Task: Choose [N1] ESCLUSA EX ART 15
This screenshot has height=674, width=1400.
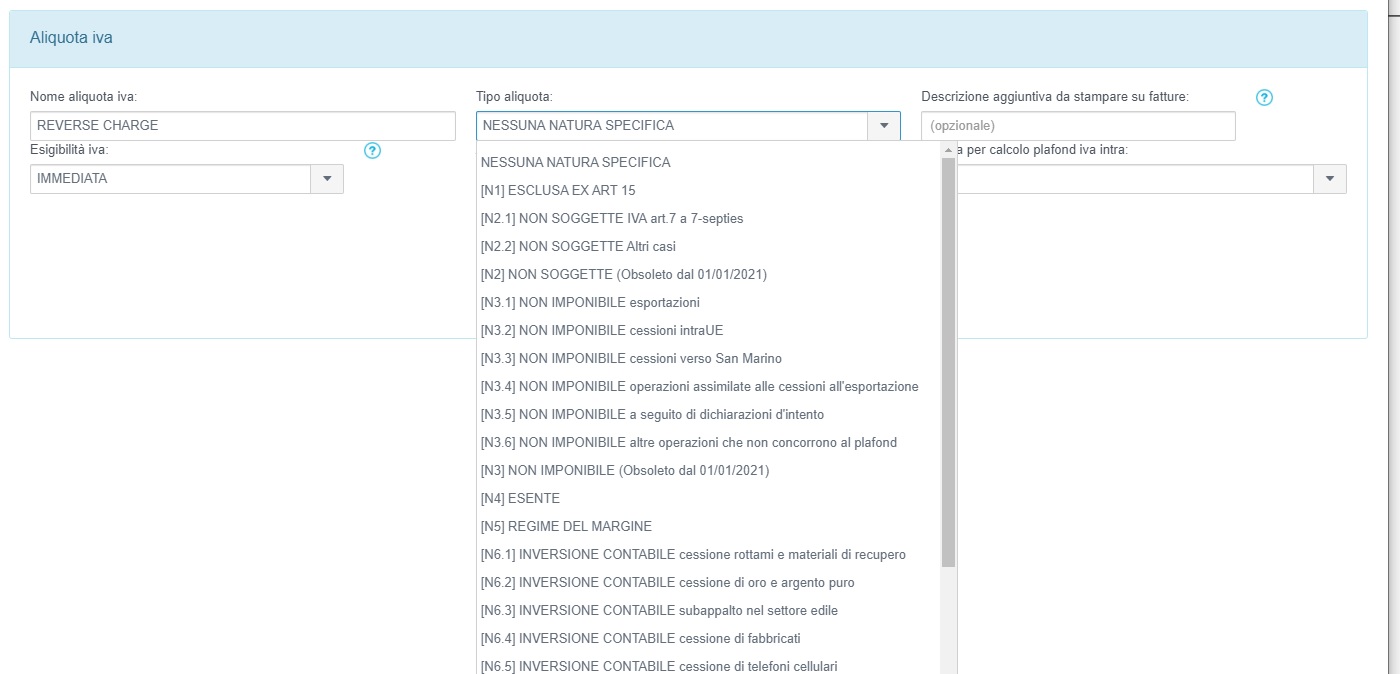Action: (x=558, y=190)
